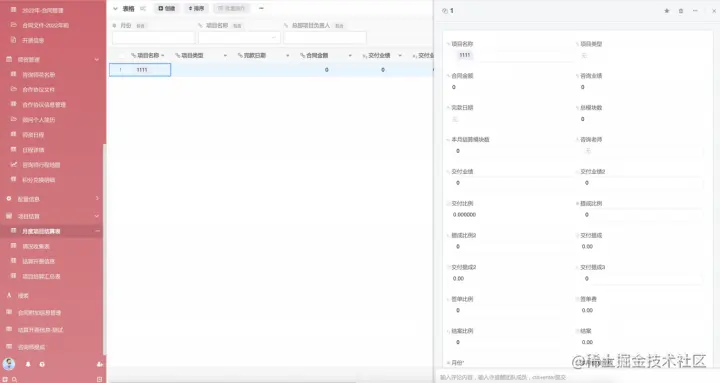720x383 pixels.
Task: Click the 提成比例 field value
Action: [x=639, y=214]
